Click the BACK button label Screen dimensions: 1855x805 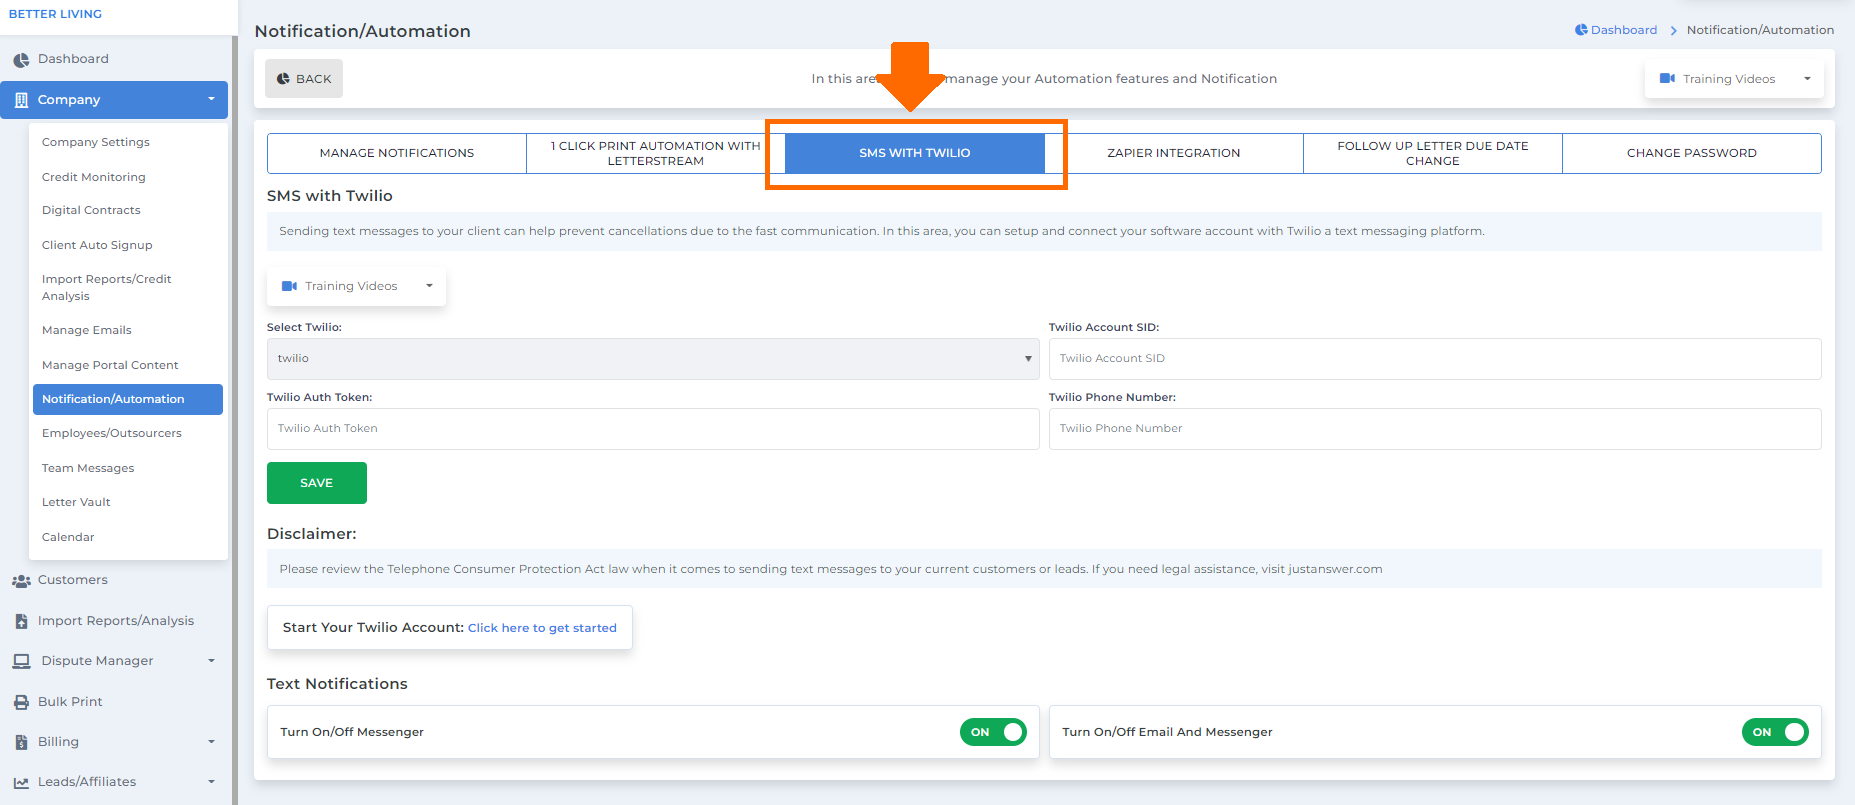pyautogui.click(x=313, y=79)
